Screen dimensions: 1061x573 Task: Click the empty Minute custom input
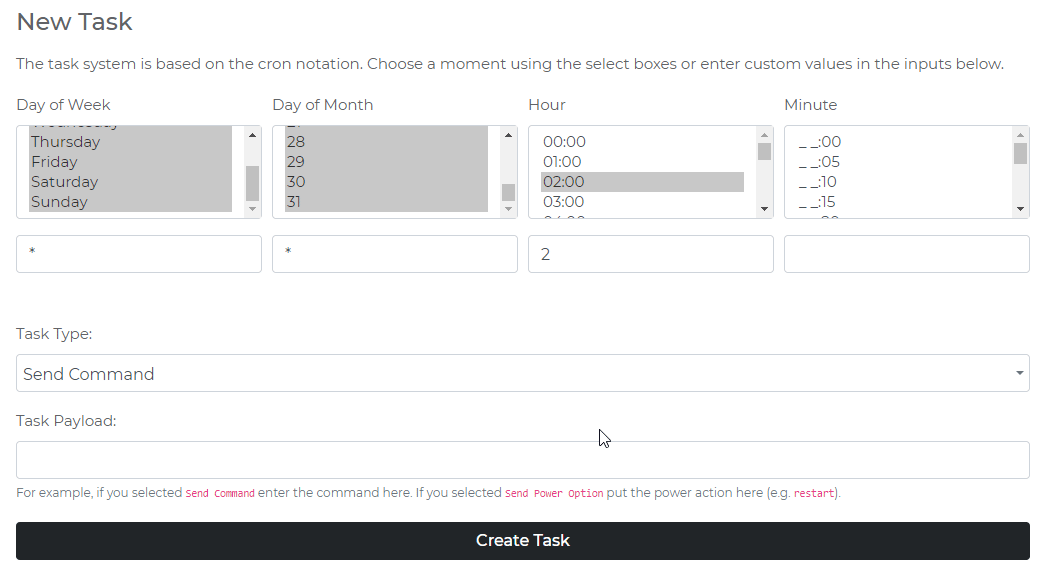coord(906,254)
